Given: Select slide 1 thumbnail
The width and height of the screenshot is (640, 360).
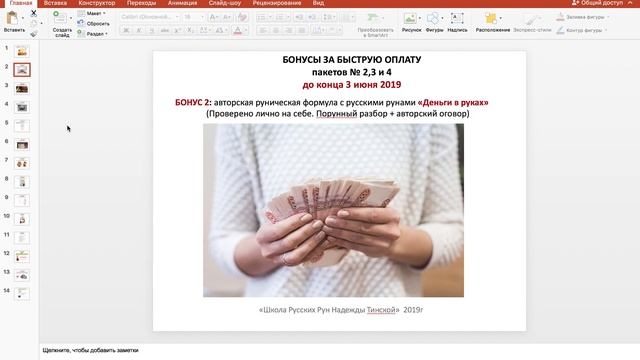Looking at the screenshot, I should tap(22, 51).
